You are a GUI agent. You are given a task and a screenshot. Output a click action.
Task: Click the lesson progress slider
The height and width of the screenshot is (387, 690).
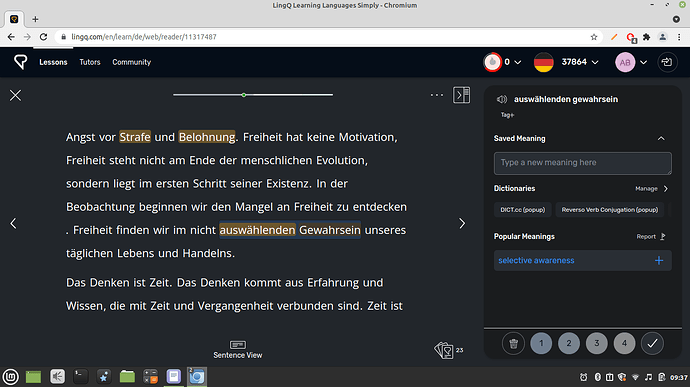pyautogui.click(x=253, y=95)
